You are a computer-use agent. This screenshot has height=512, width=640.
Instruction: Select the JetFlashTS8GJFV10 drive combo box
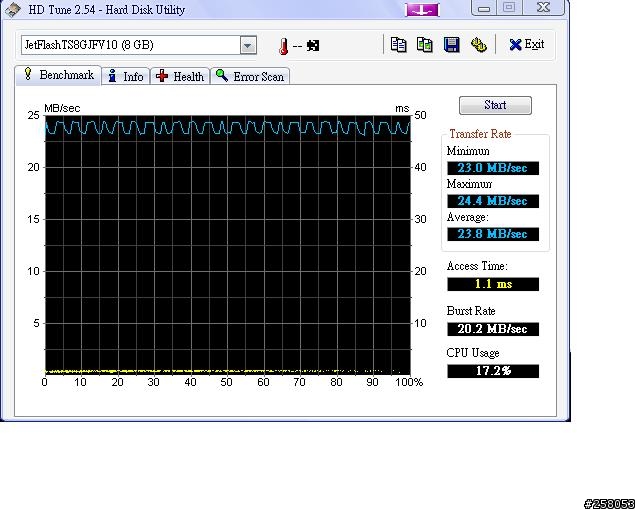click(x=139, y=45)
